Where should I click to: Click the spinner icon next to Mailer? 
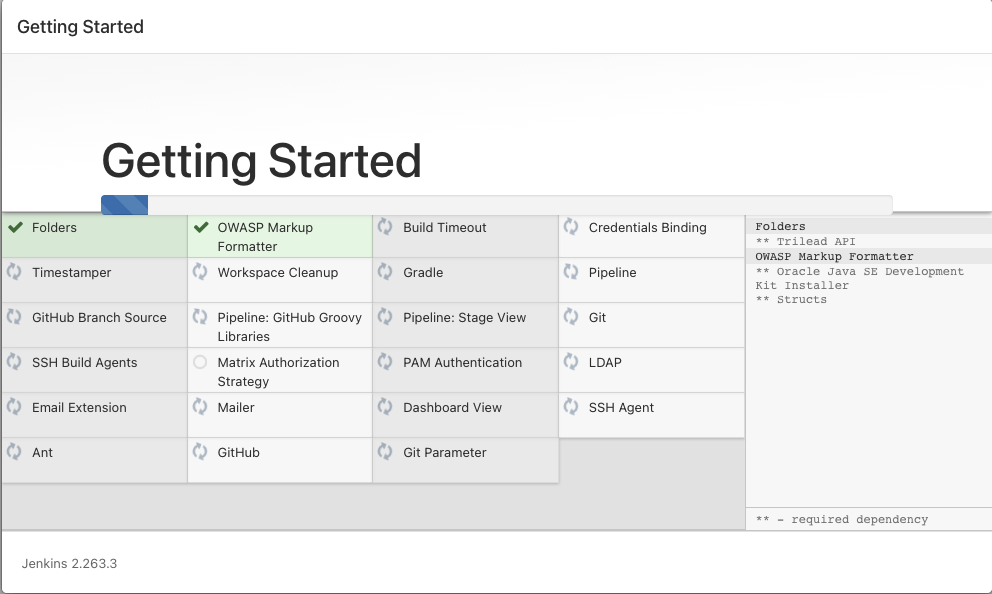(200, 406)
